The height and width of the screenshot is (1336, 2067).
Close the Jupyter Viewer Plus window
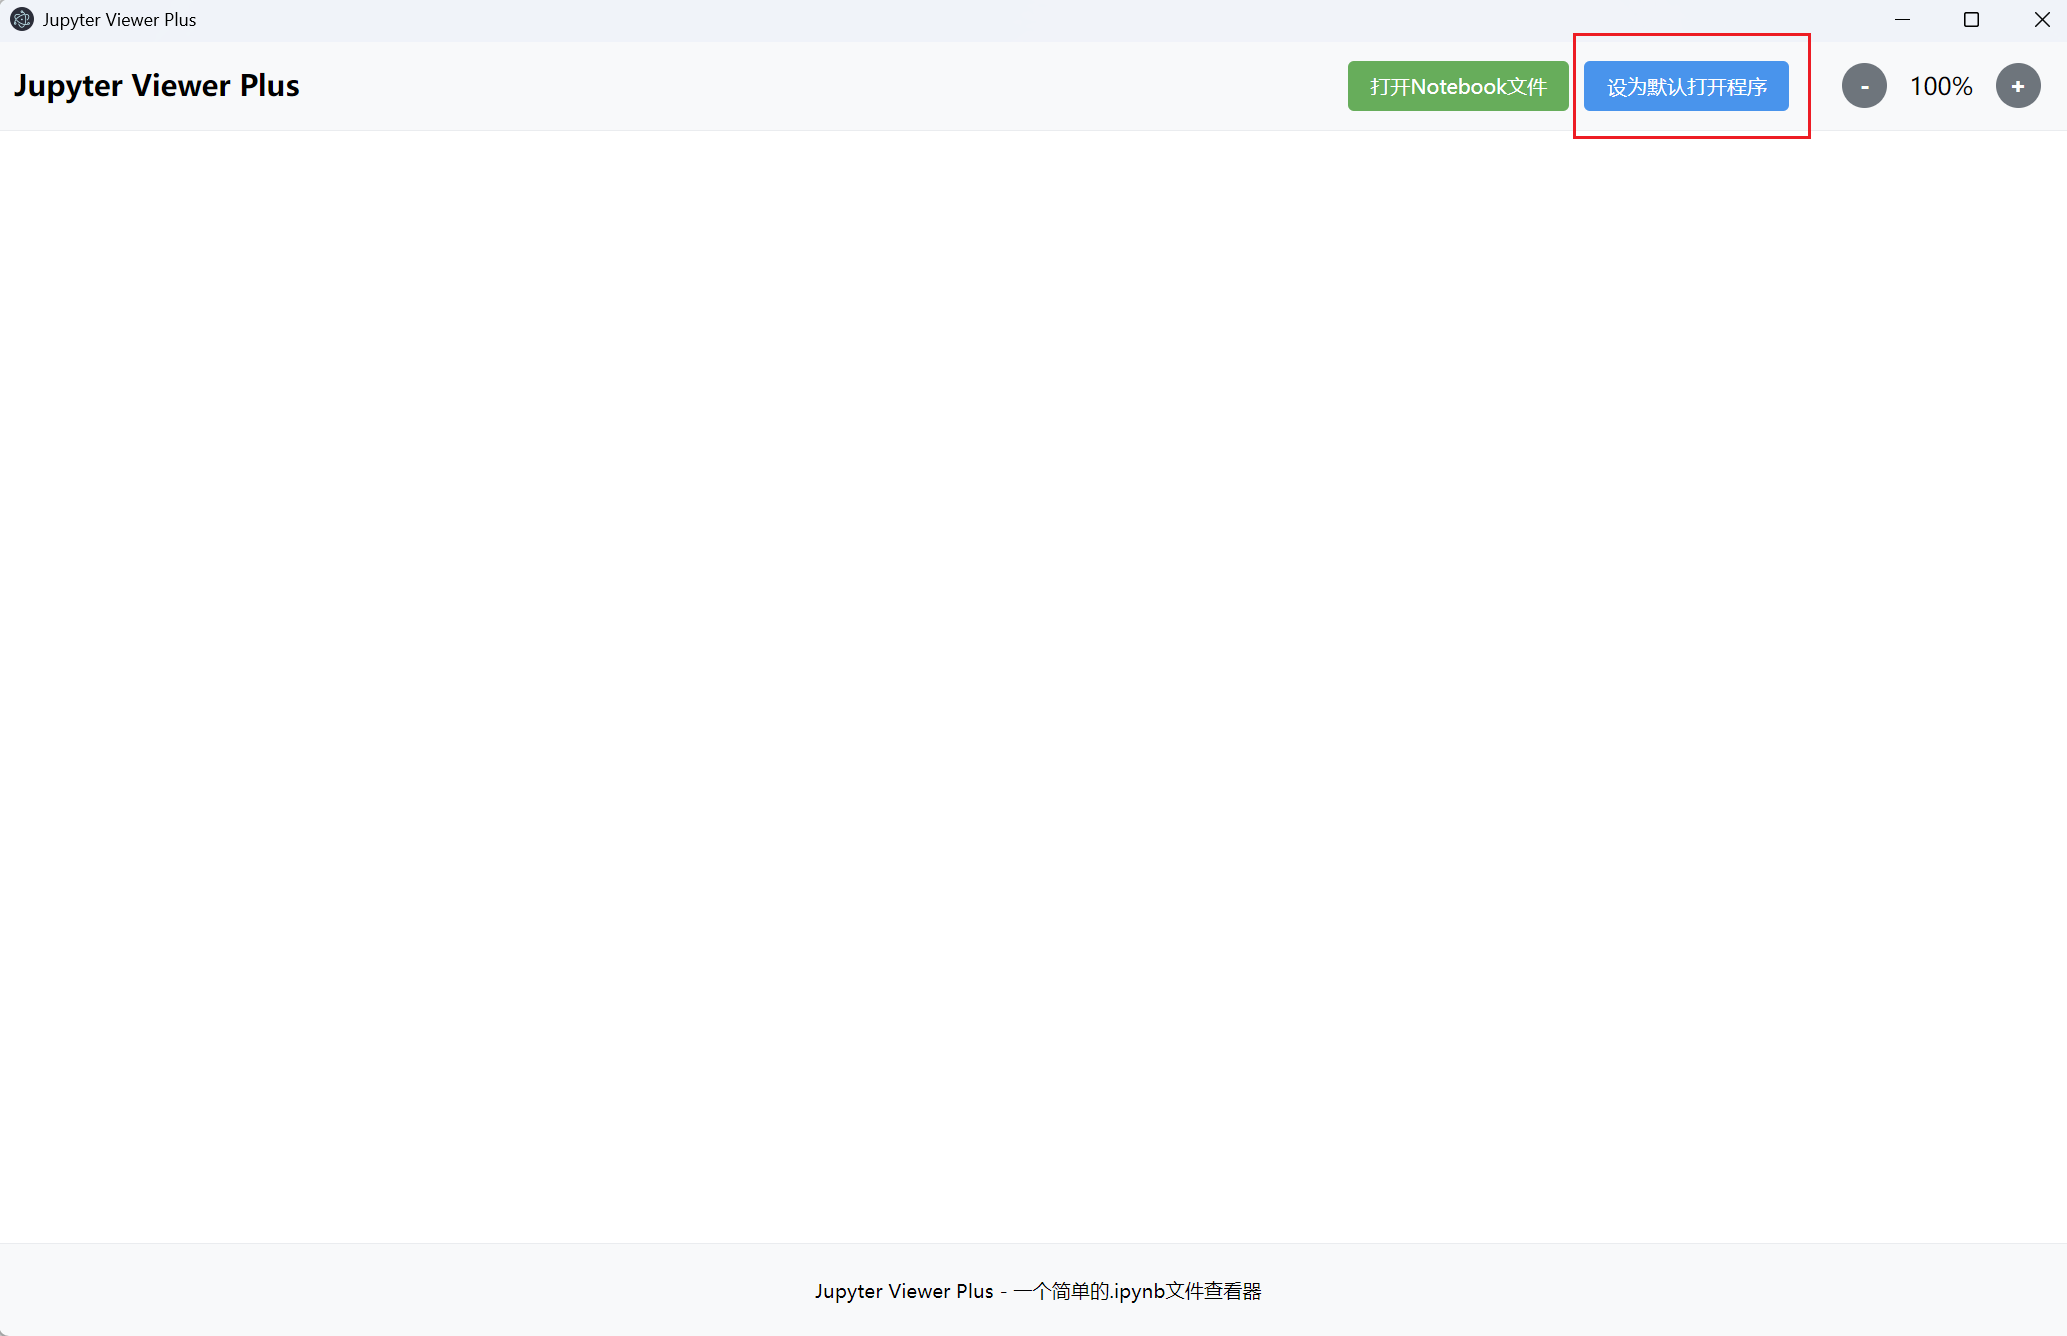(x=2042, y=19)
